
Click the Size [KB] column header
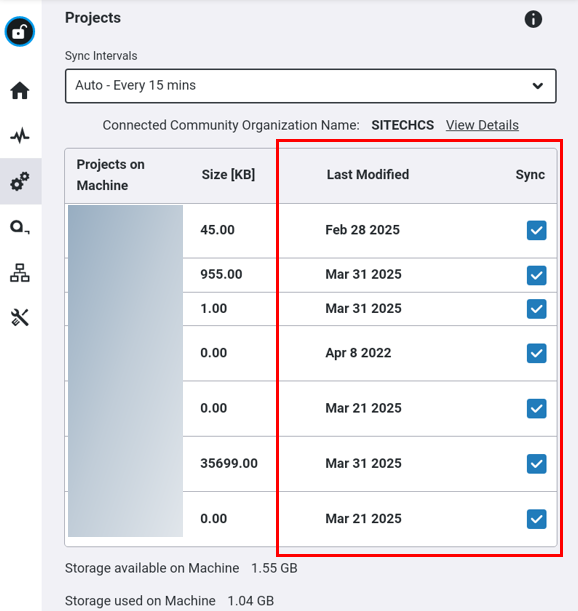[228, 175]
